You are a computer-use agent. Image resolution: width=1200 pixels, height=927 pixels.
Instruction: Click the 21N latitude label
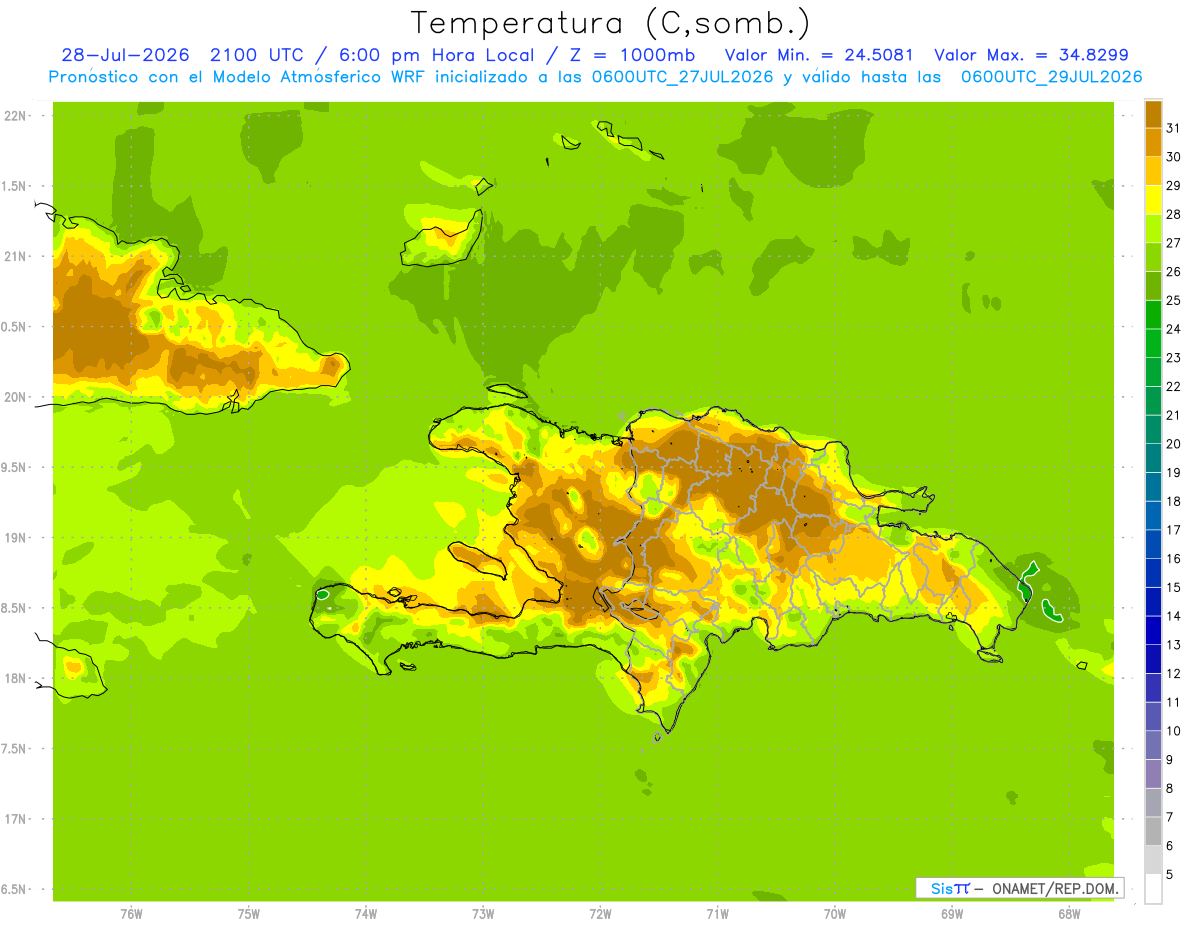click(x=16, y=256)
